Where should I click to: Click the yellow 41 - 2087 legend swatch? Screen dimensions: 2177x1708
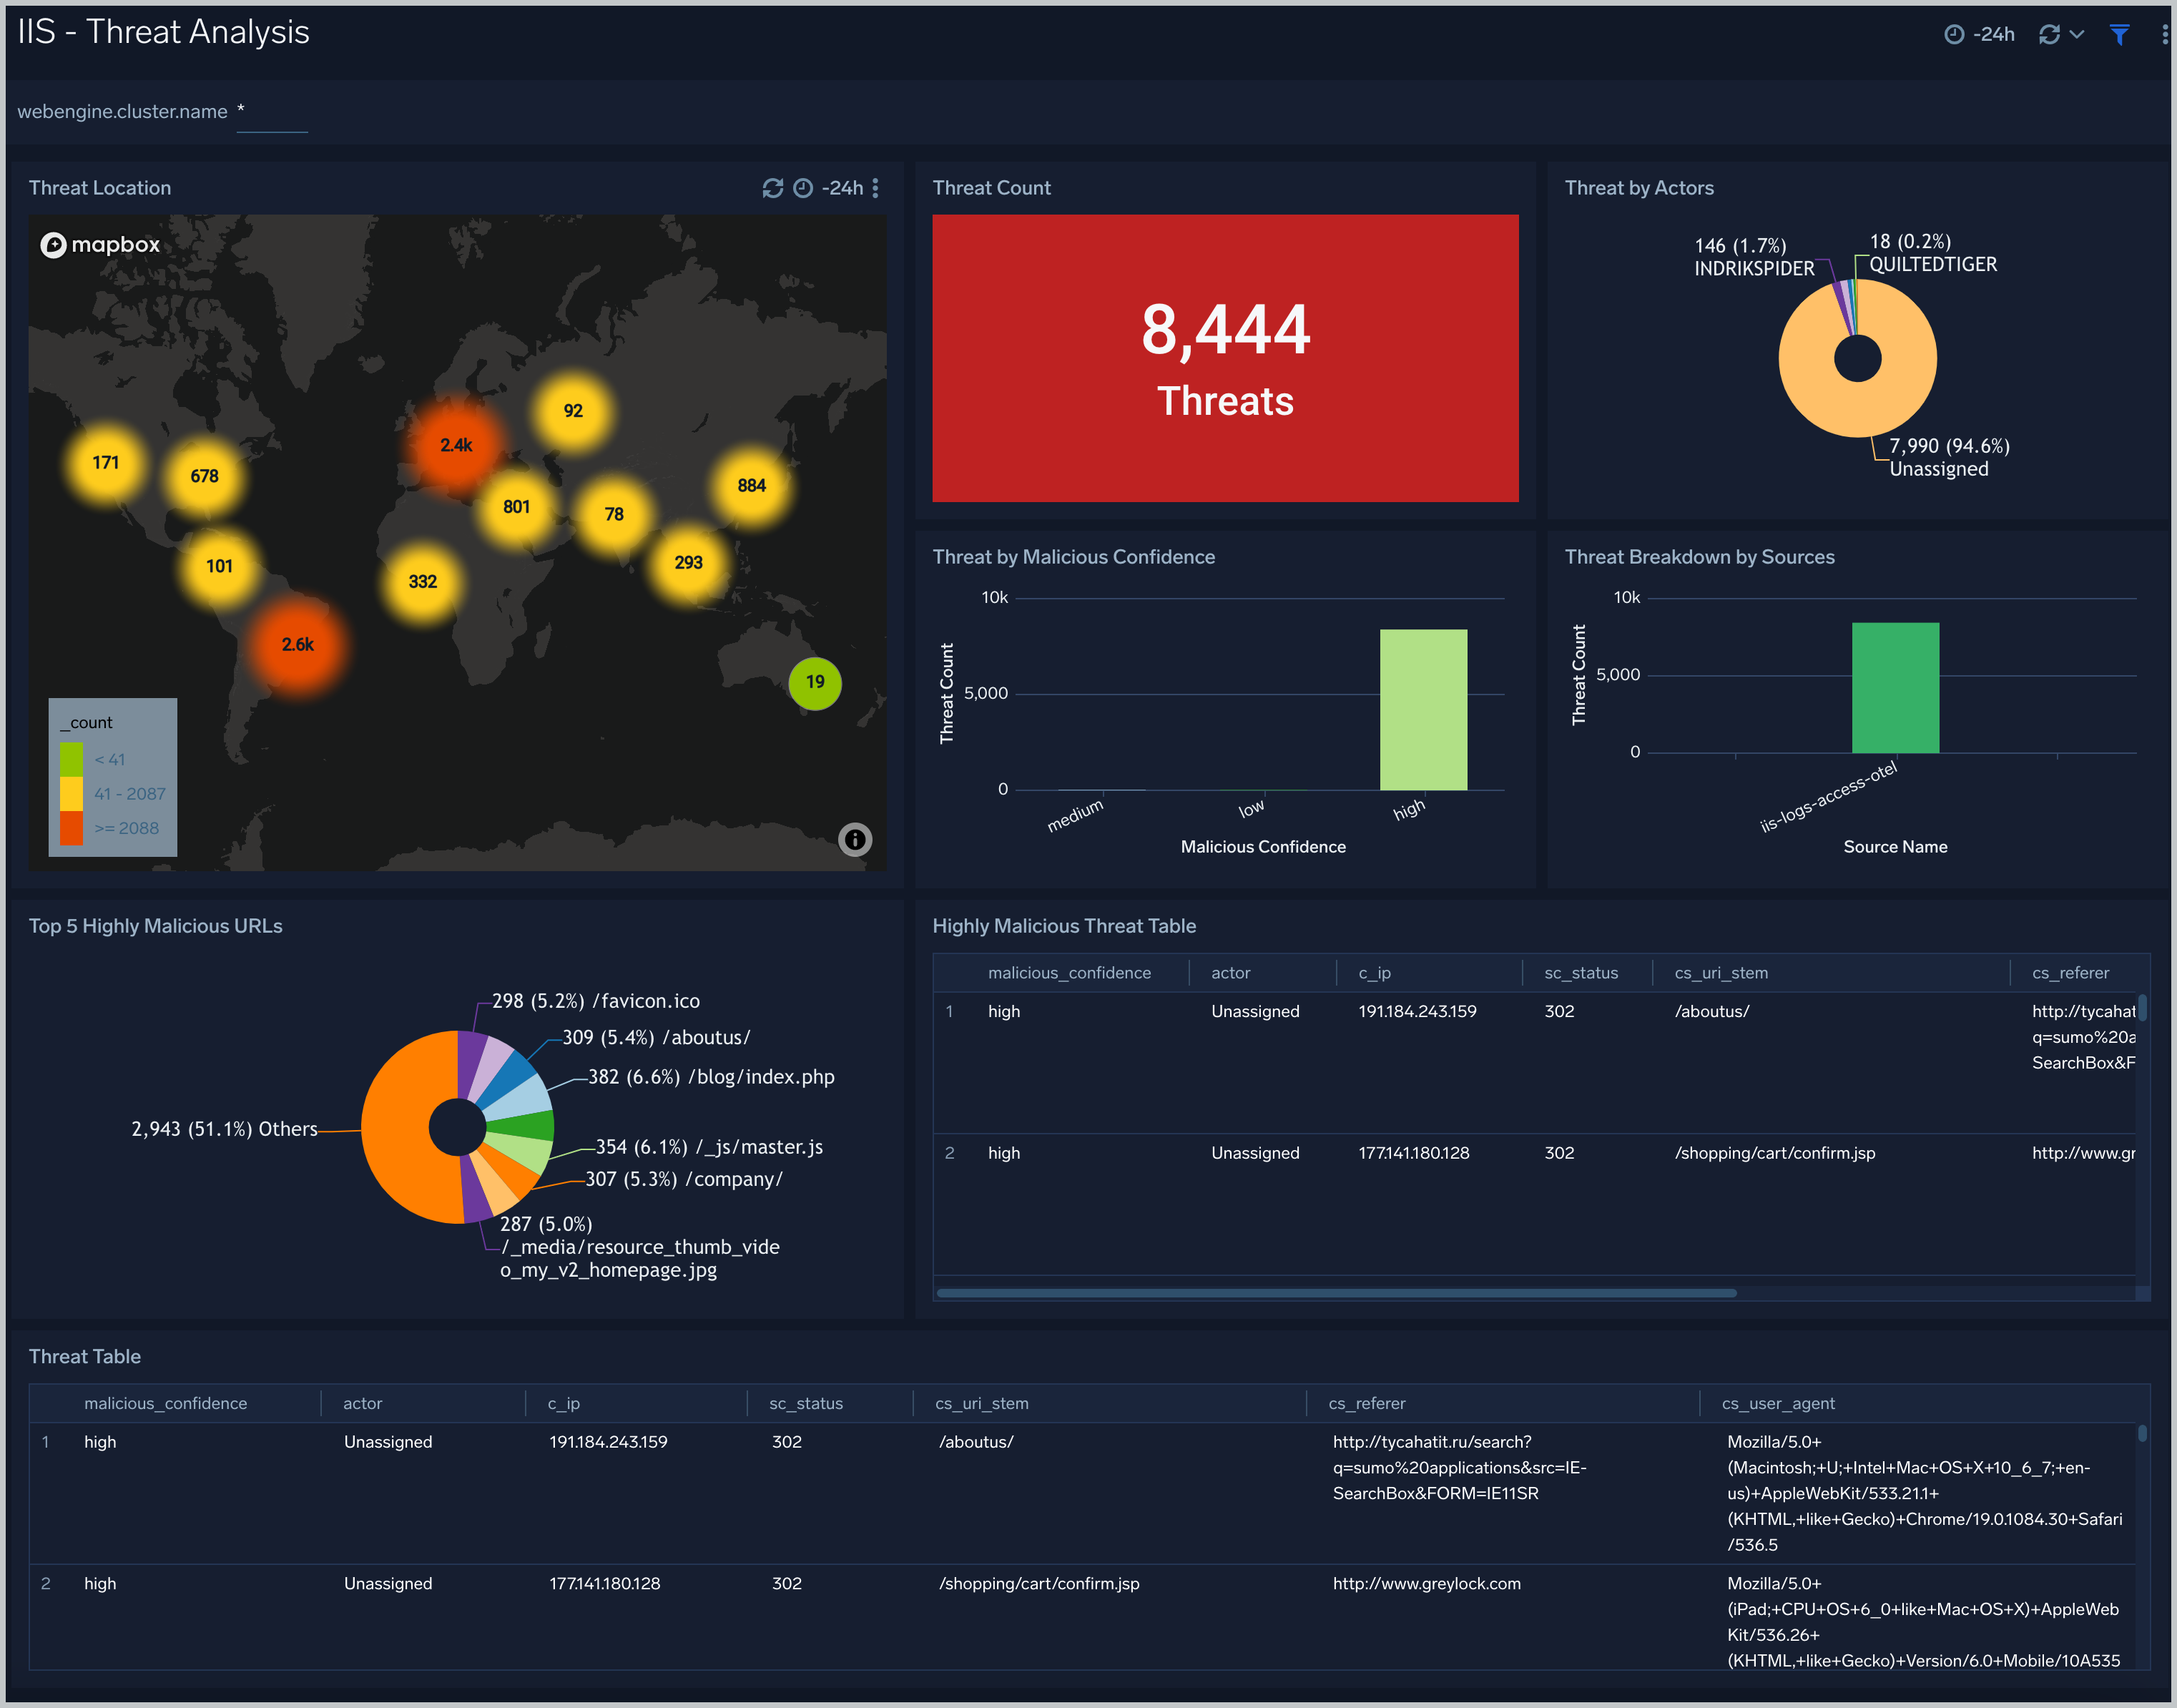pyautogui.click(x=71, y=793)
